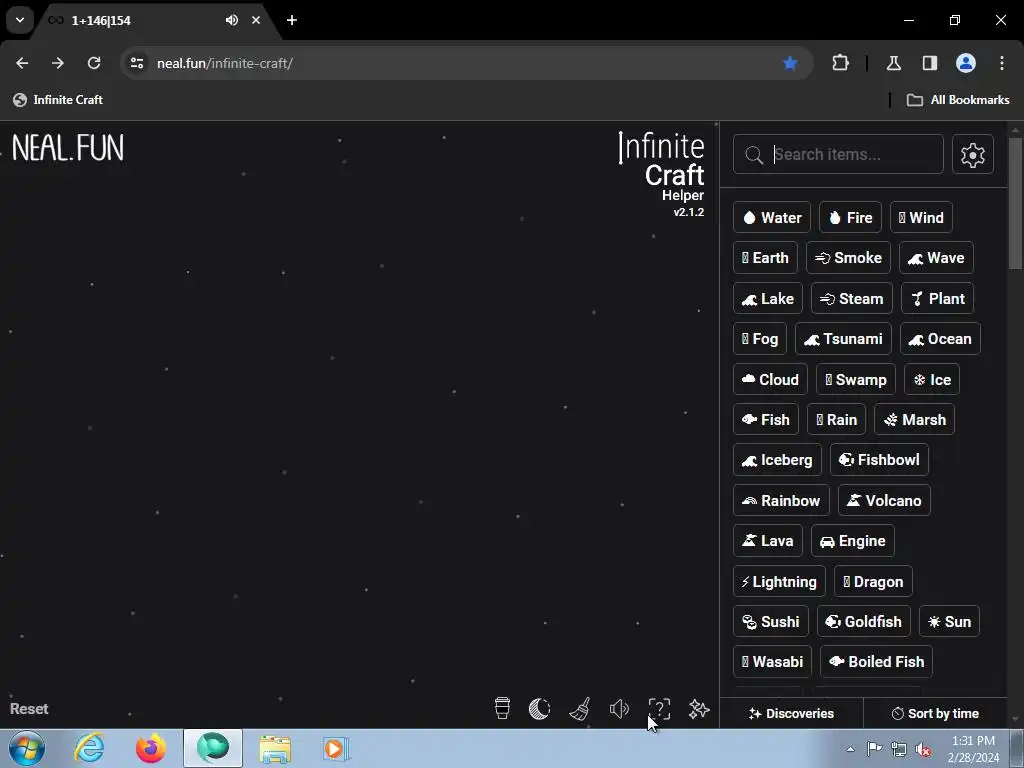Image resolution: width=1024 pixels, height=768 pixels.
Task: Click the Wave item
Action: (936, 258)
